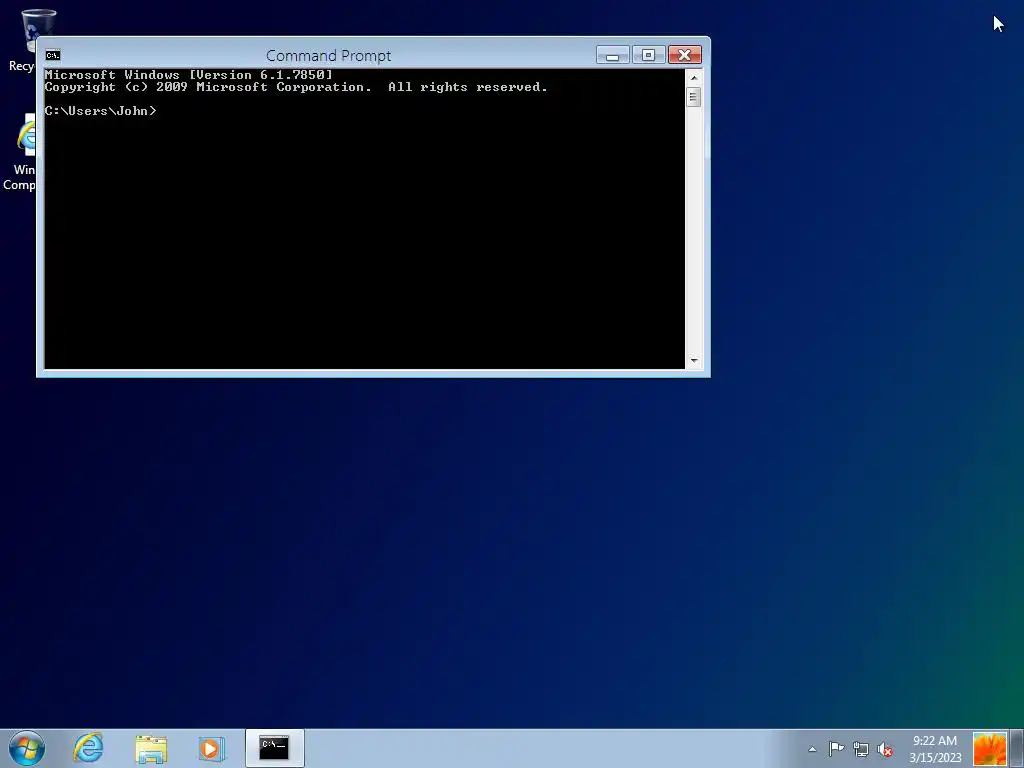Open the Action Center flag icon
The height and width of the screenshot is (768, 1024).
(x=836, y=749)
